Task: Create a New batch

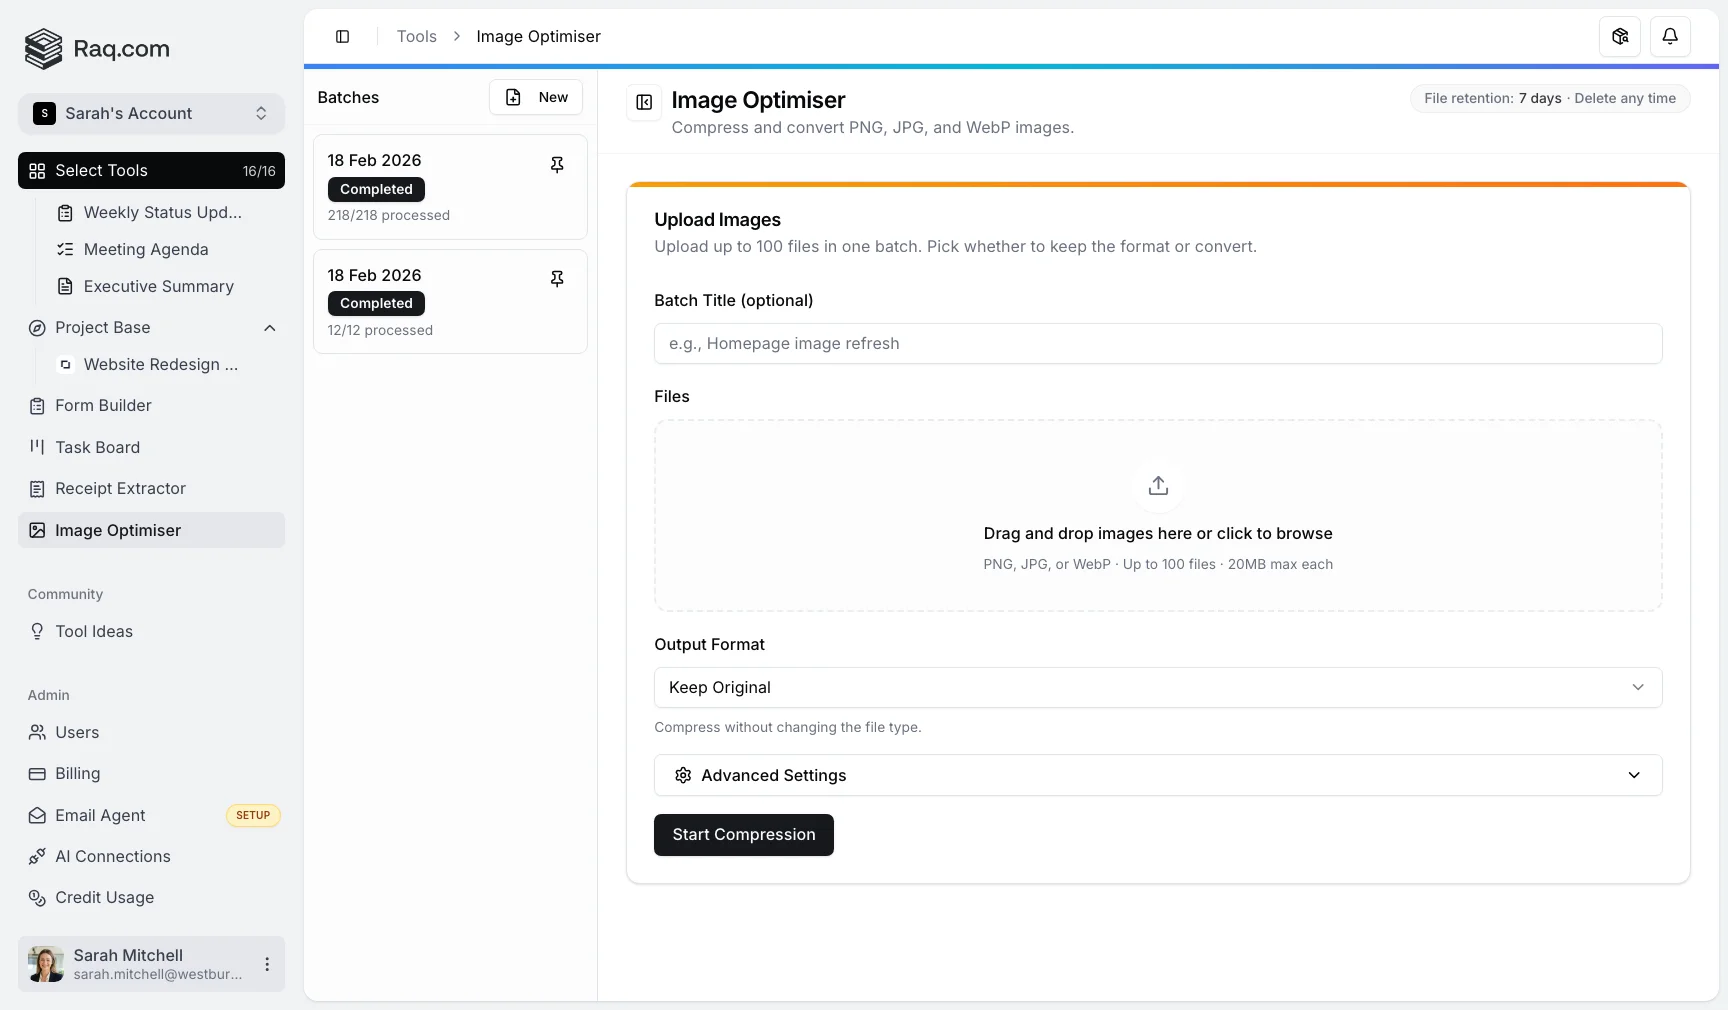Action: click(x=536, y=98)
